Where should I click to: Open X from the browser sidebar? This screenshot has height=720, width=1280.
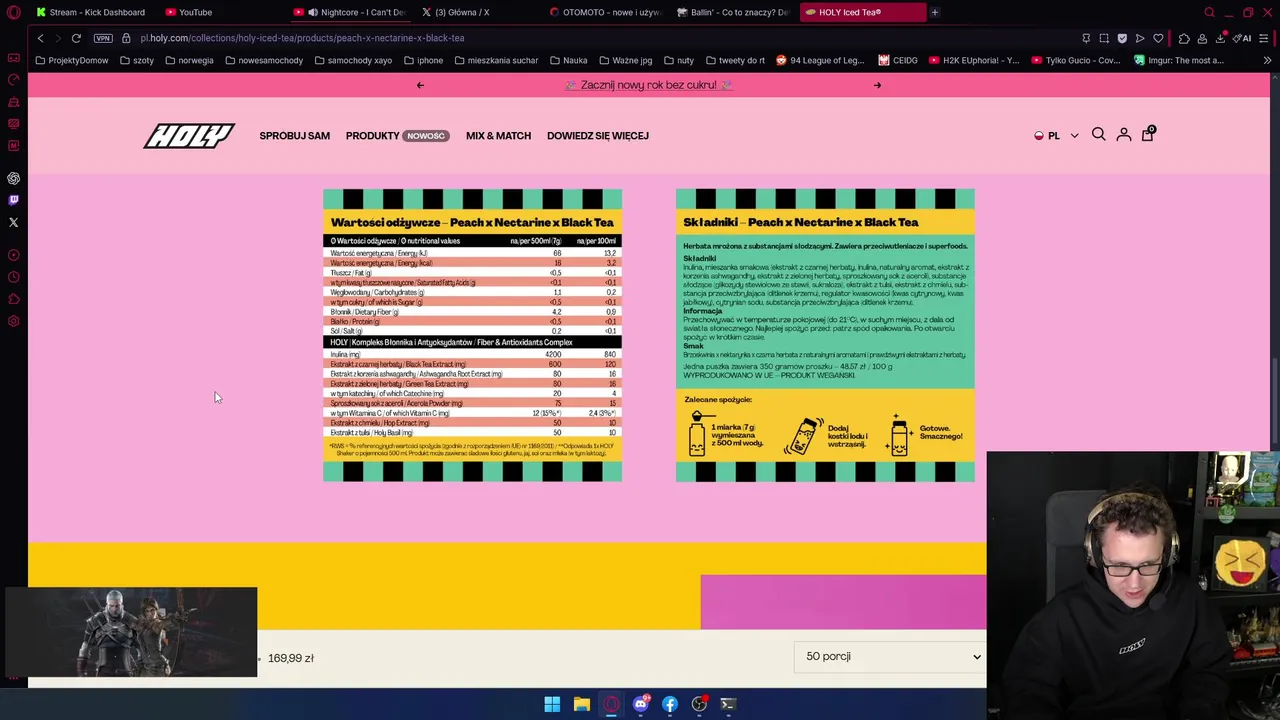[14, 222]
